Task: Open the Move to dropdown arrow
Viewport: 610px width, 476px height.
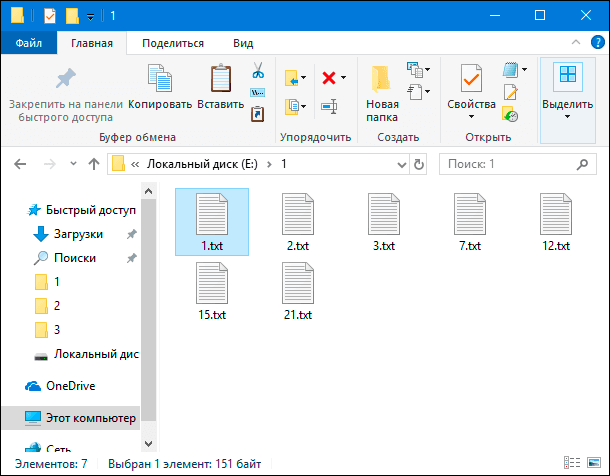Action: click(303, 77)
